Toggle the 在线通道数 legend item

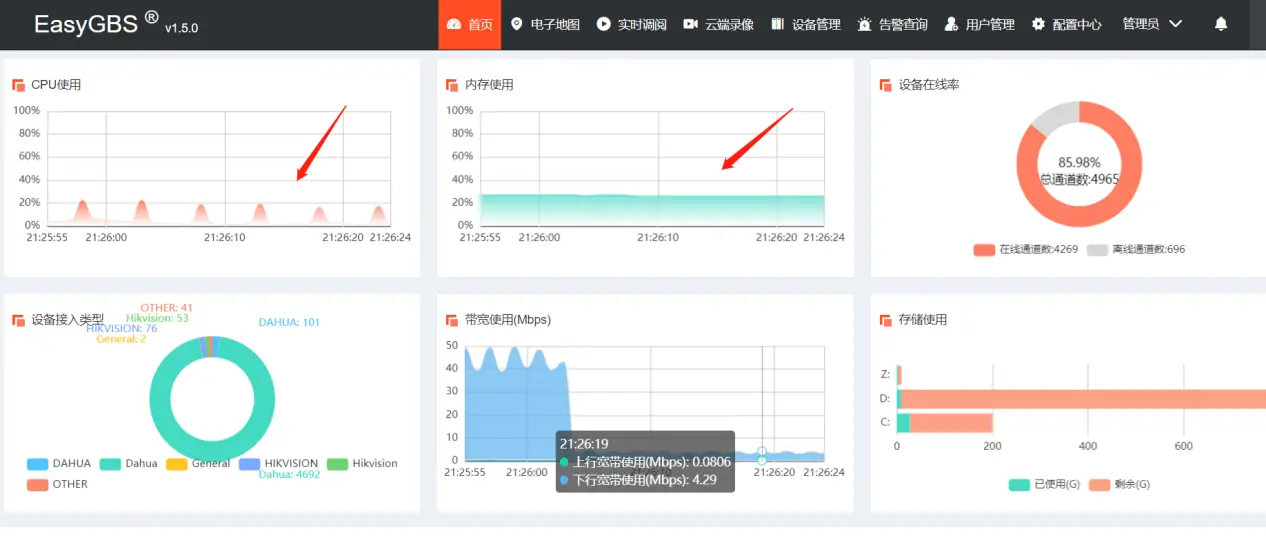(x=1025, y=249)
